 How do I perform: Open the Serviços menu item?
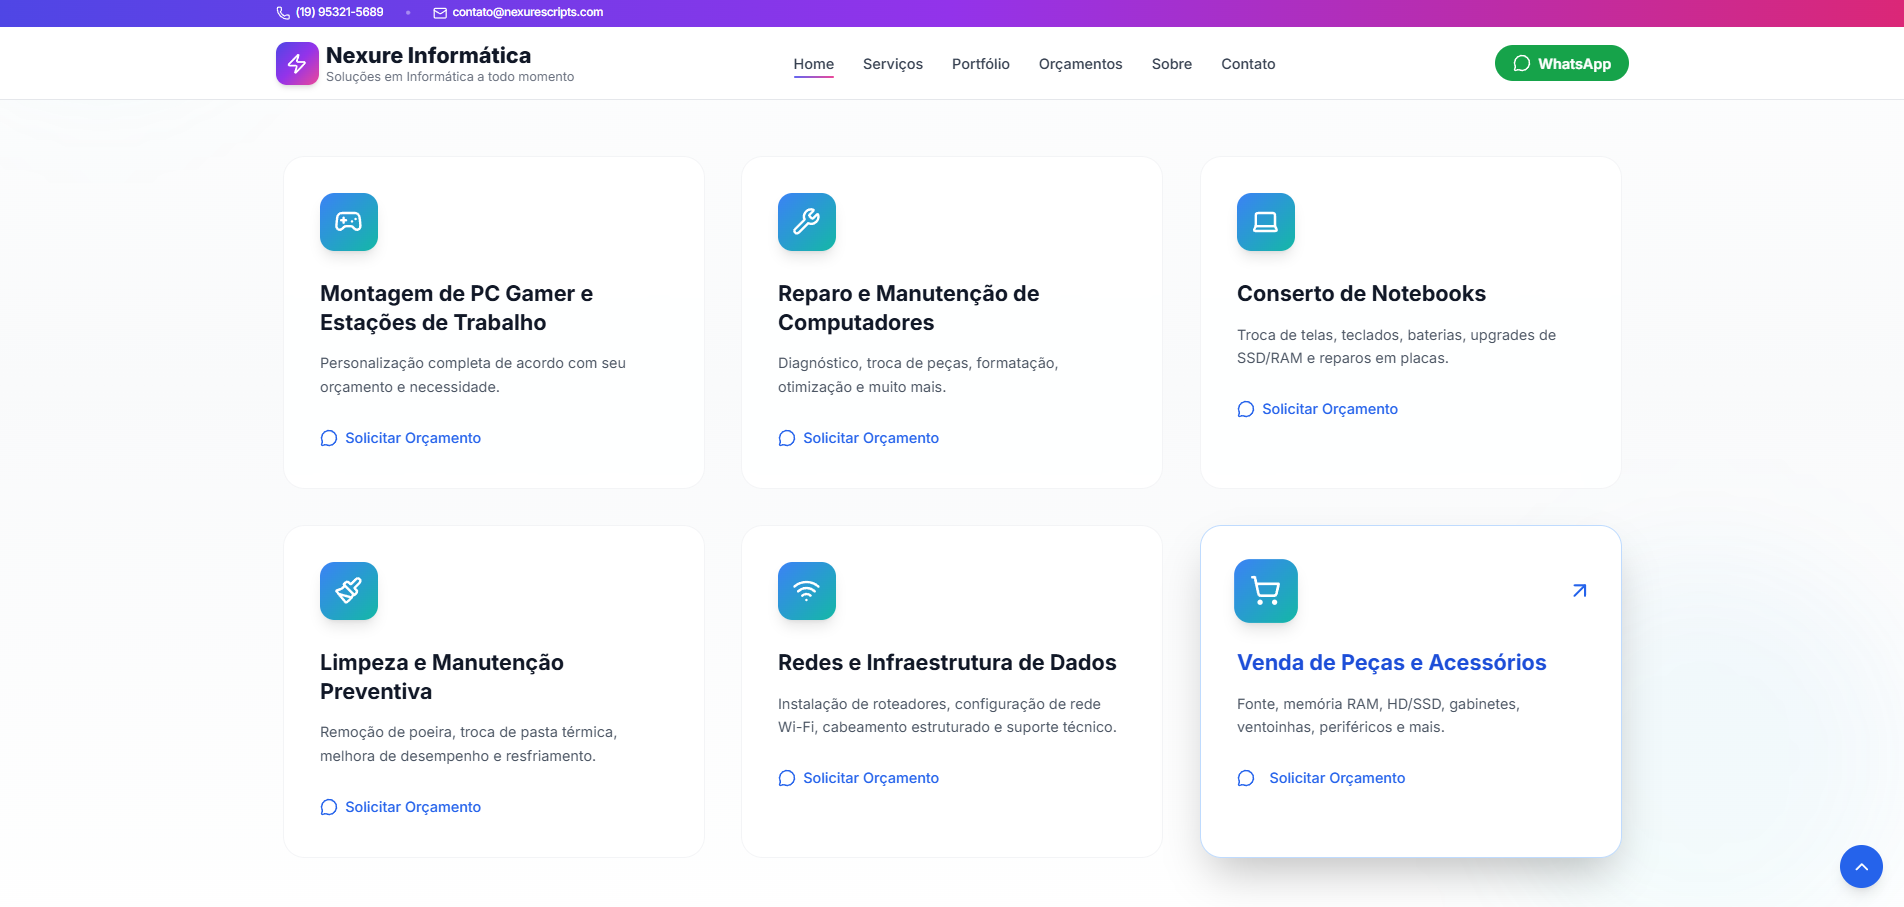tap(893, 64)
